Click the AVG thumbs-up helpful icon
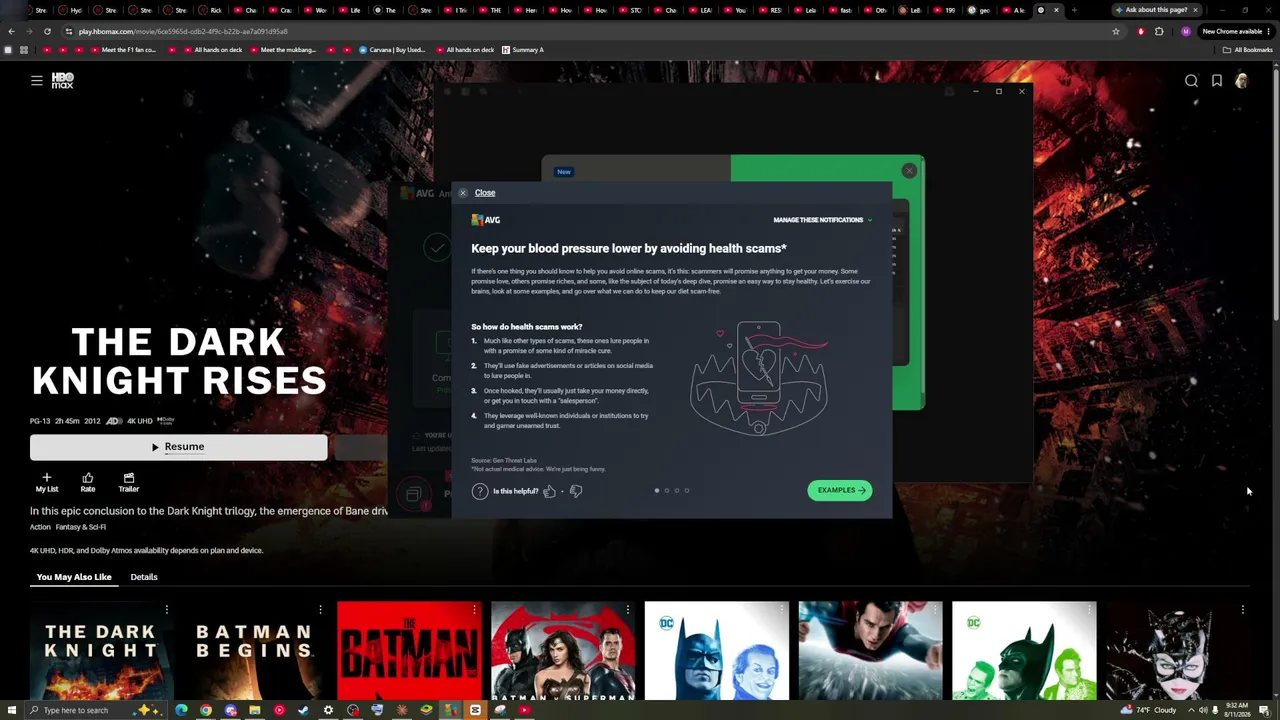 pyautogui.click(x=549, y=491)
